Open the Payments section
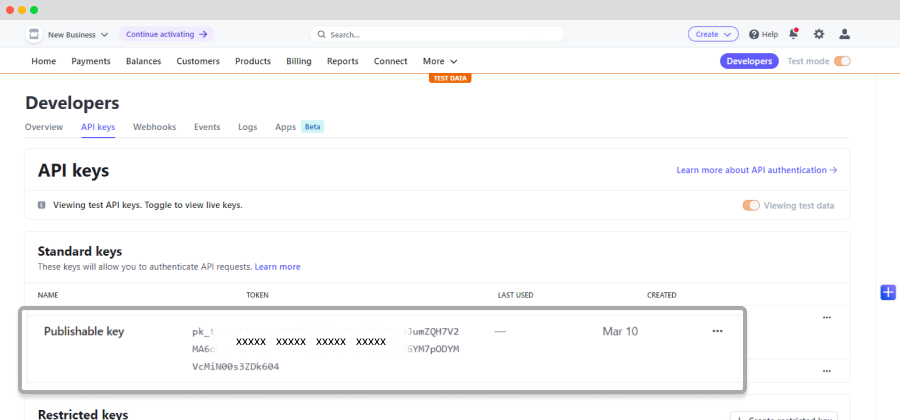Image resolution: width=900 pixels, height=420 pixels. tap(91, 61)
